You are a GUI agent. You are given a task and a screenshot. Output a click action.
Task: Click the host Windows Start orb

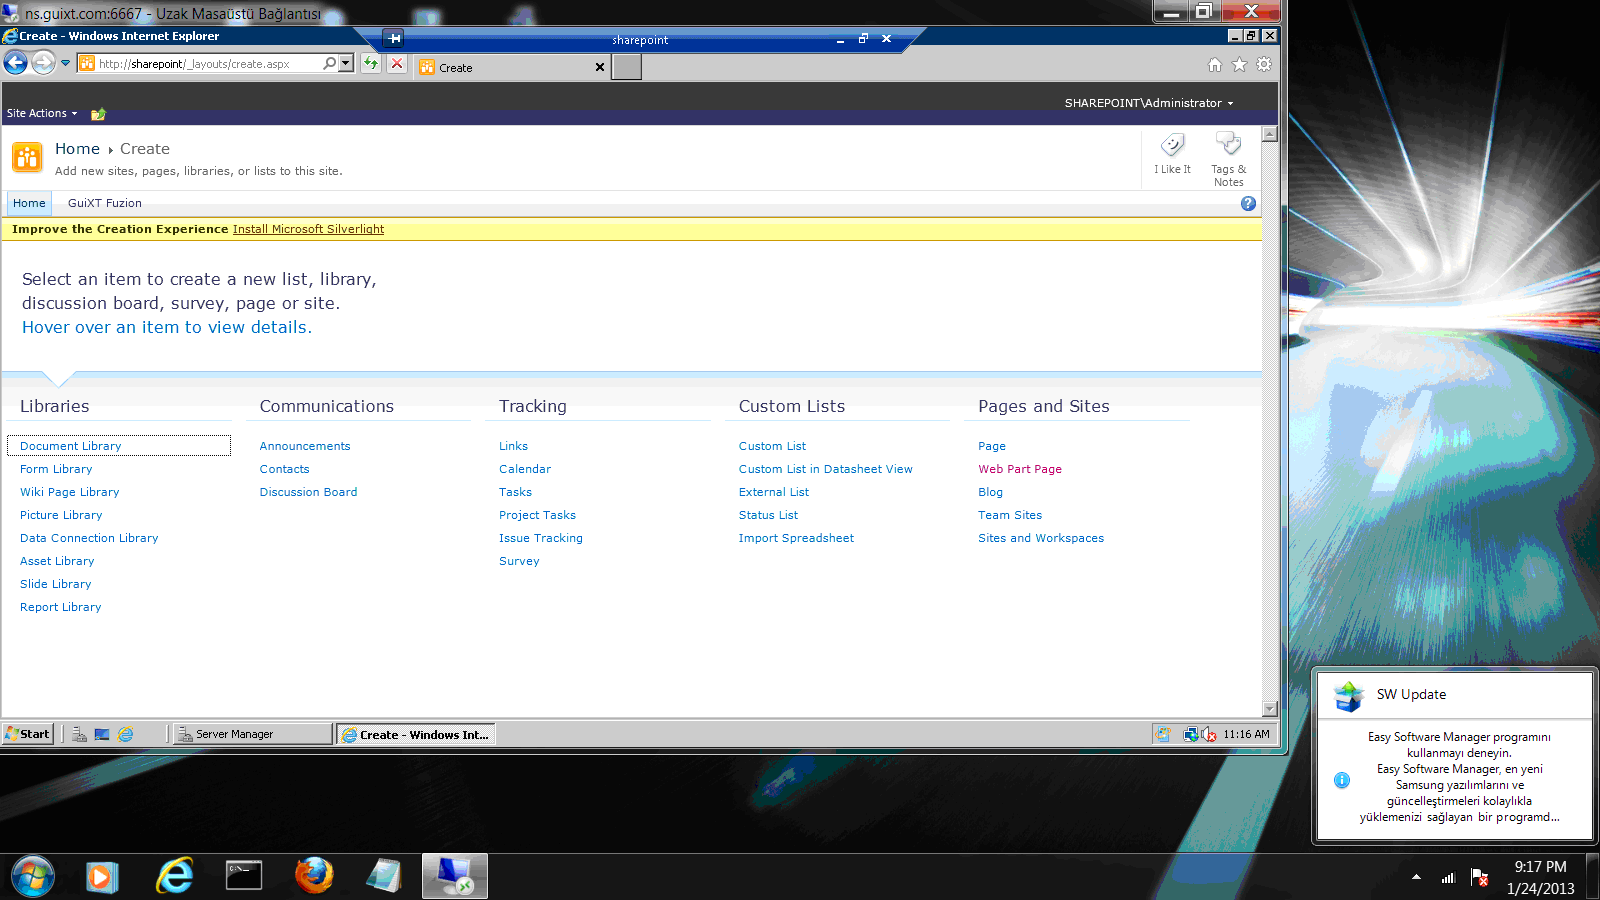(33, 877)
